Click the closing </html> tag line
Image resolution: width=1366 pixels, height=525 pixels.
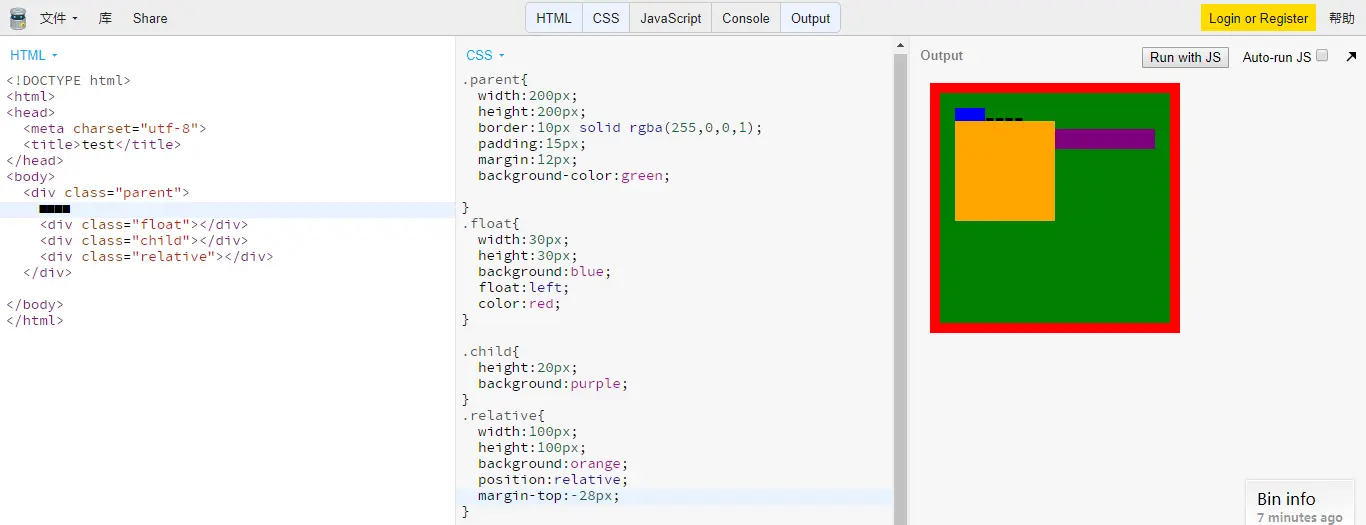35,320
